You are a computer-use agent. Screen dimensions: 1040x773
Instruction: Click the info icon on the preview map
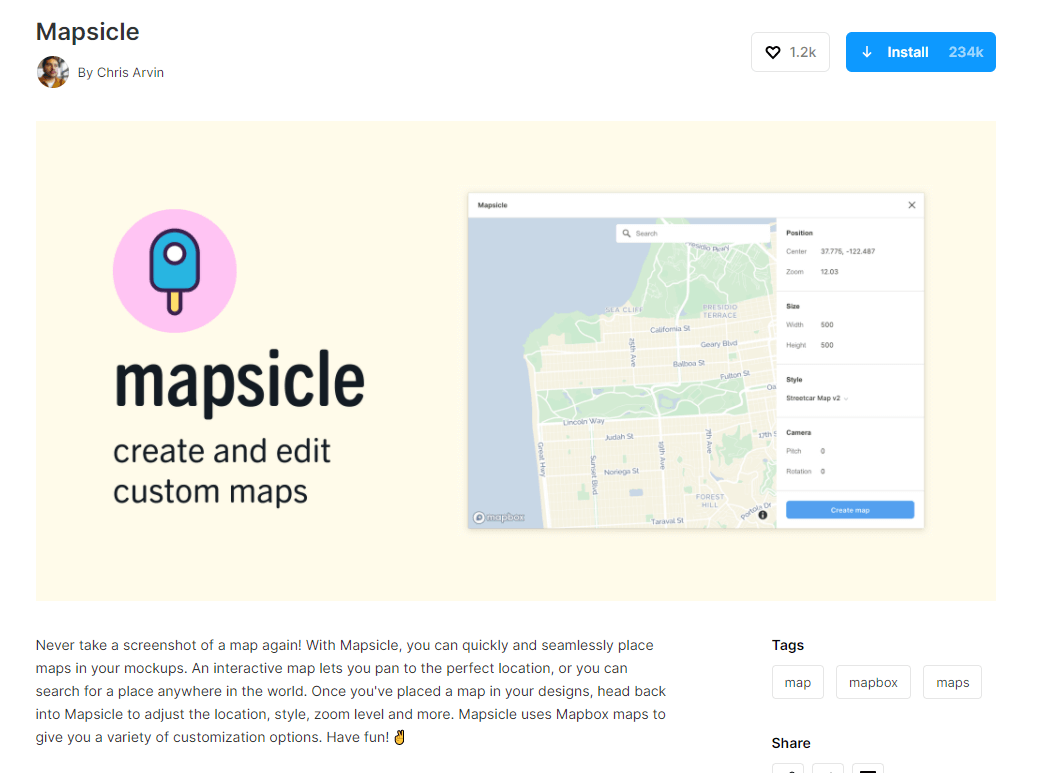point(763,515)
